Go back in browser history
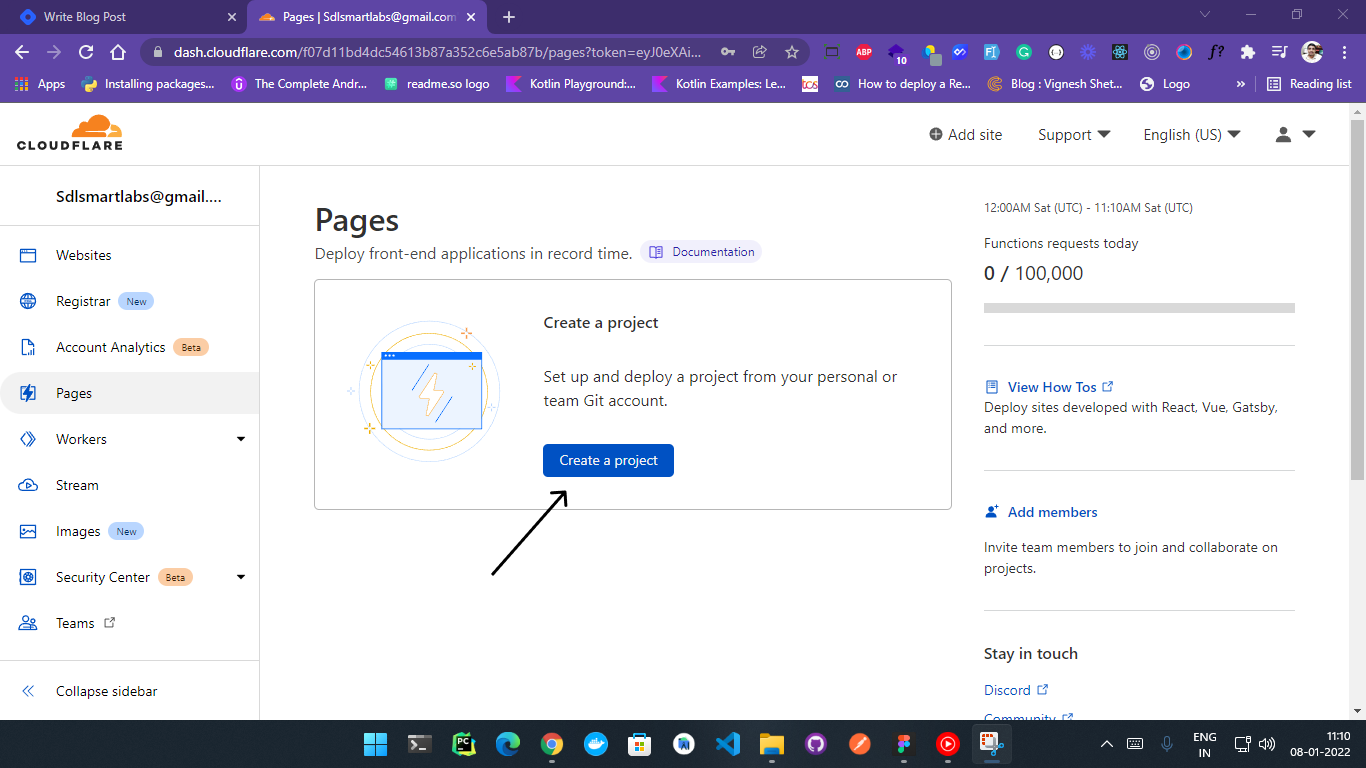Viewport: 1366px width, 768px height. coord(22,52)
